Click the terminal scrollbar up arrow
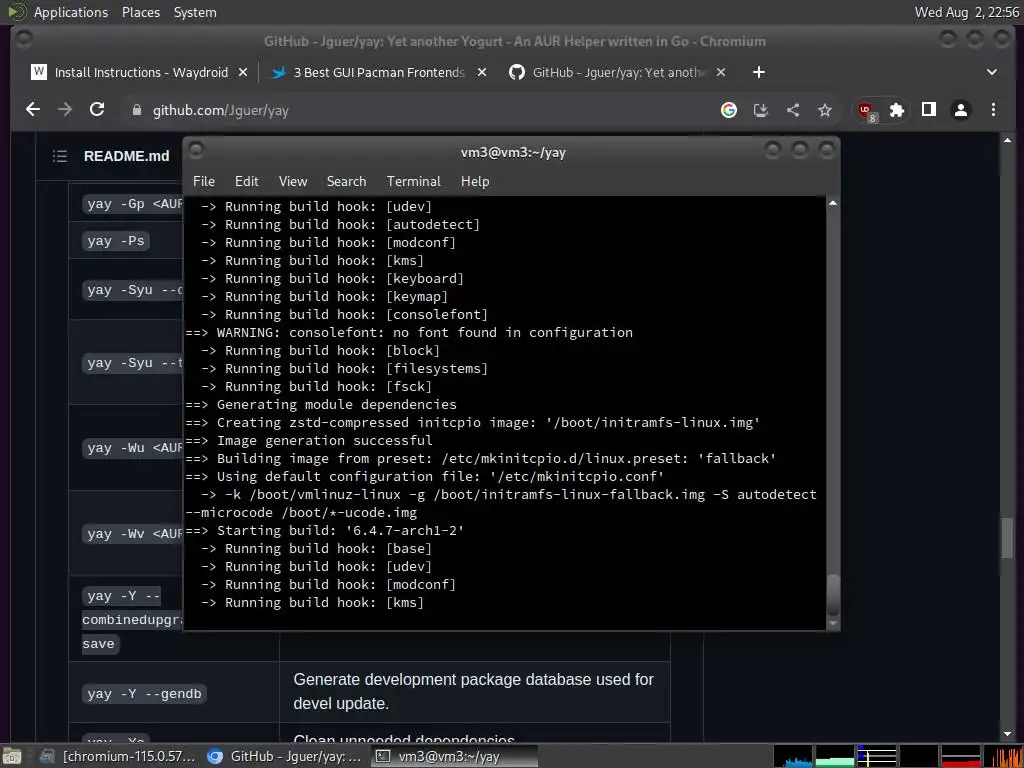 coord(833,204)
